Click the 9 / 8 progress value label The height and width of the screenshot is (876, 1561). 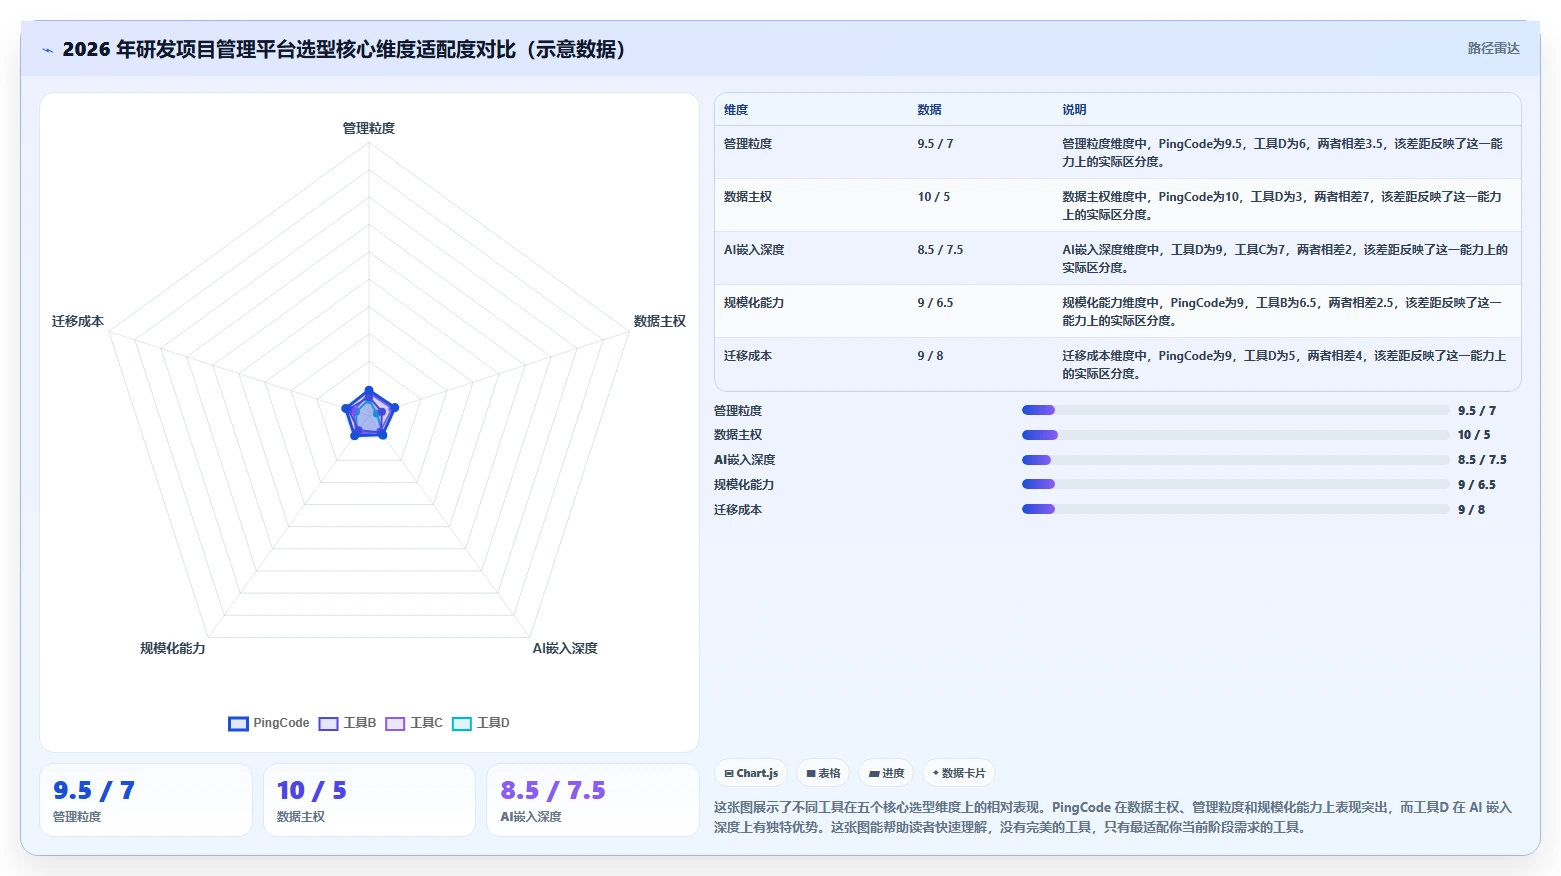click(x=1471, y=510)
